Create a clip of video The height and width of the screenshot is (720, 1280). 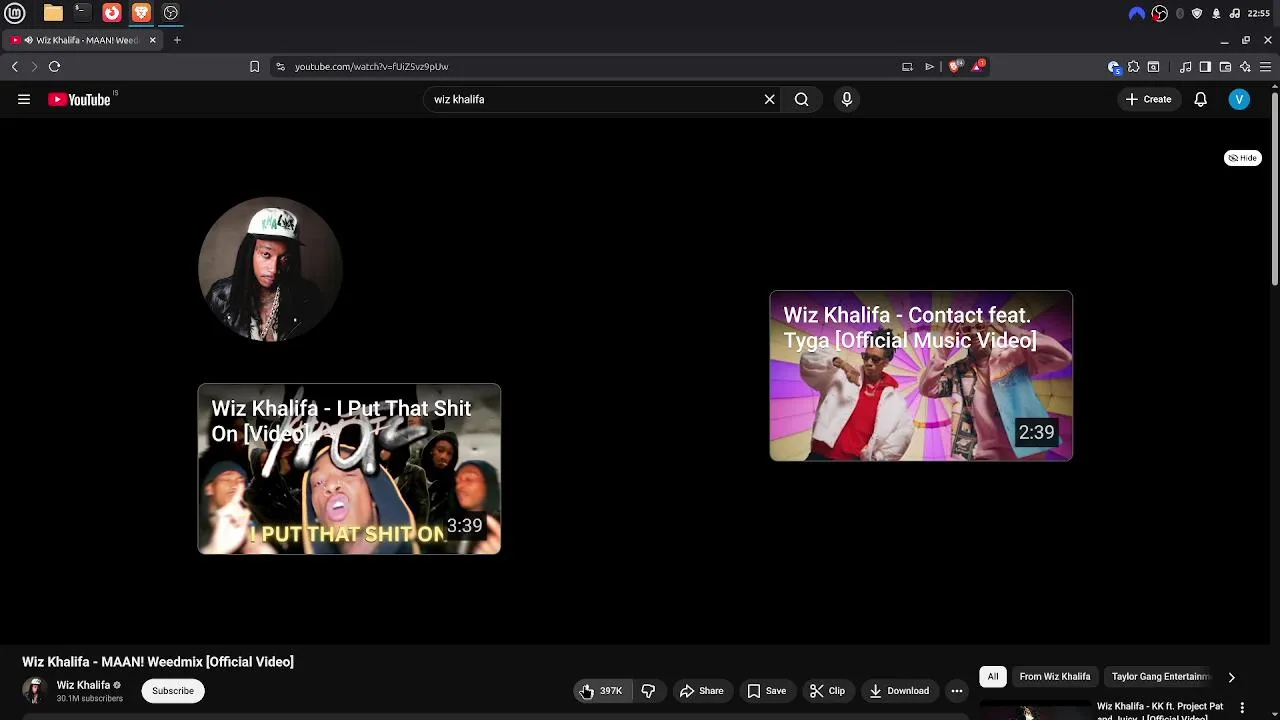point(827,691)
